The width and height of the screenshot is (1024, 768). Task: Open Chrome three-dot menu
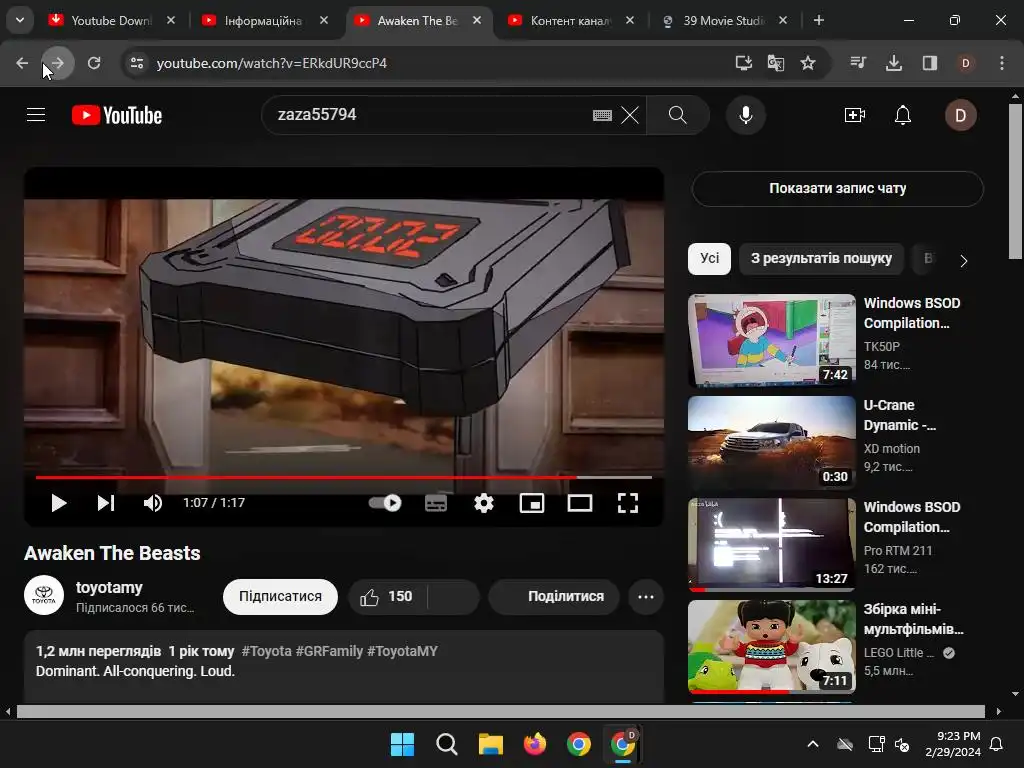(x=1002, y=63)
